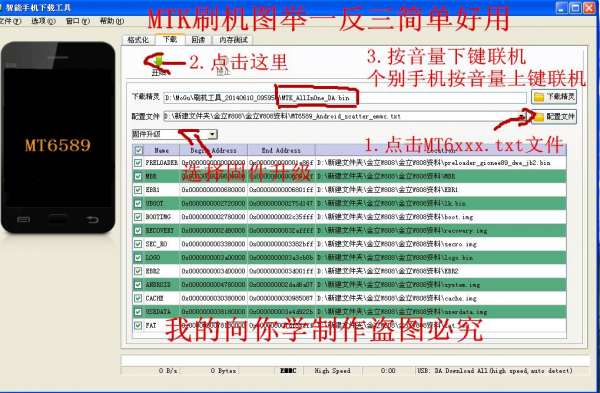
Task: Uncheck the USERDATA partition checkbox
Action: point(138,312)
